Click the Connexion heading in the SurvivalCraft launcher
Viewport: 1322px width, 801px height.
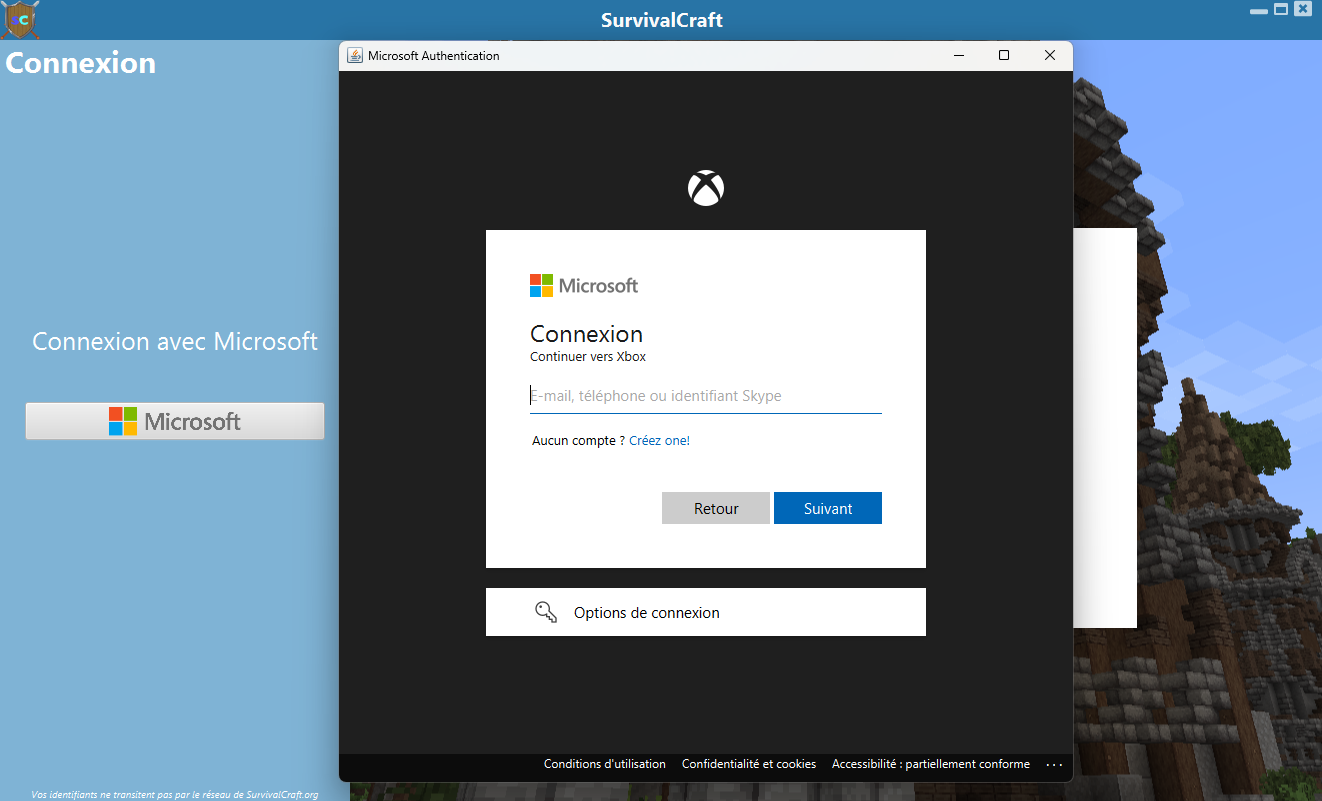point(81,63)
